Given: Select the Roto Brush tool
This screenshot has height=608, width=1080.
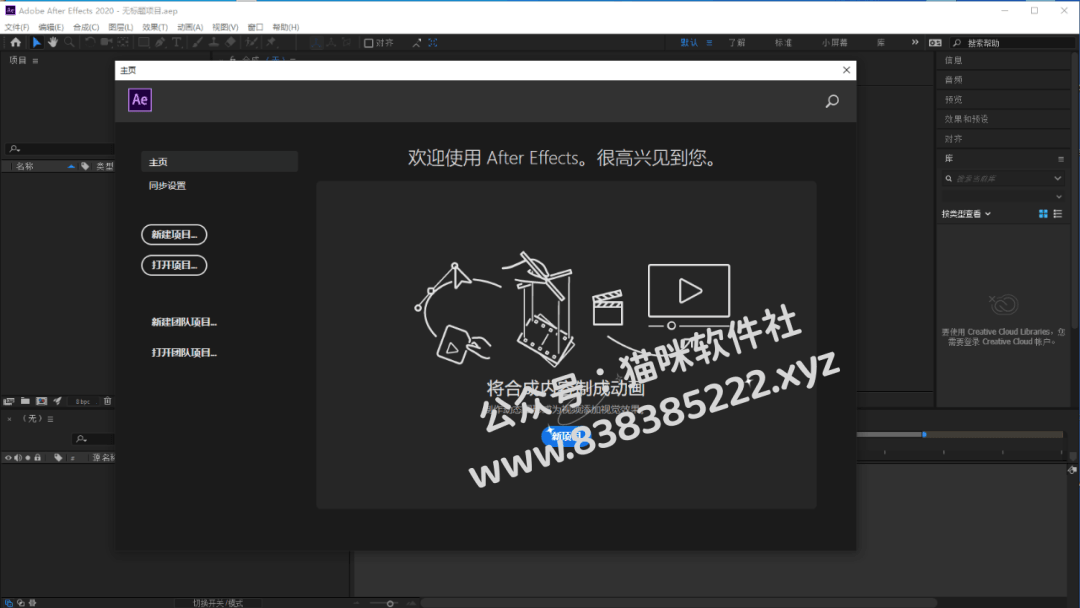Looking at the screenshot, I should point(251,43).
